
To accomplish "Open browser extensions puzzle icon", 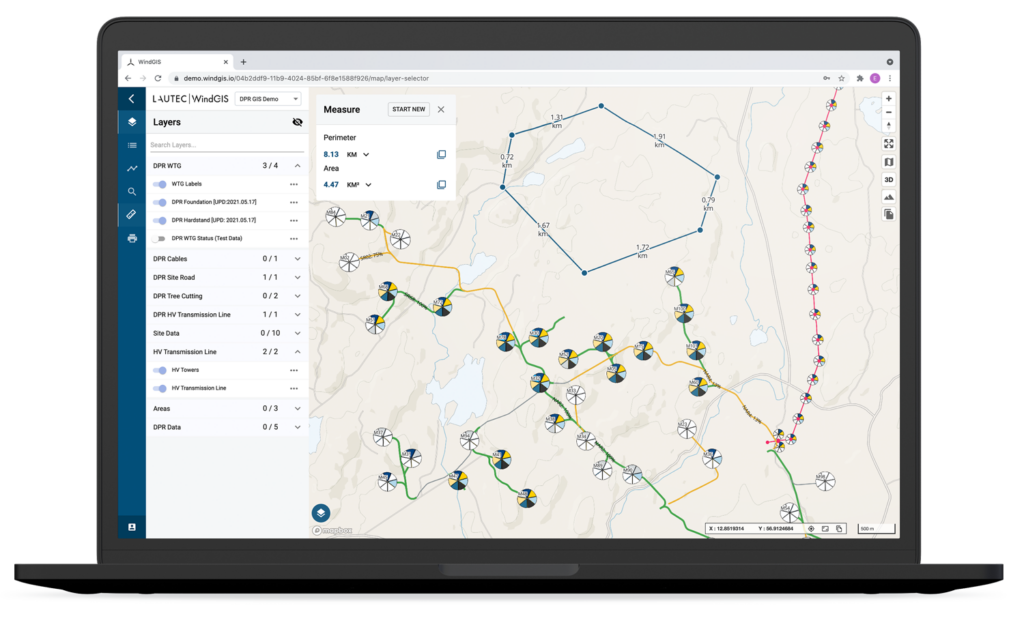I will click(859, 78).
